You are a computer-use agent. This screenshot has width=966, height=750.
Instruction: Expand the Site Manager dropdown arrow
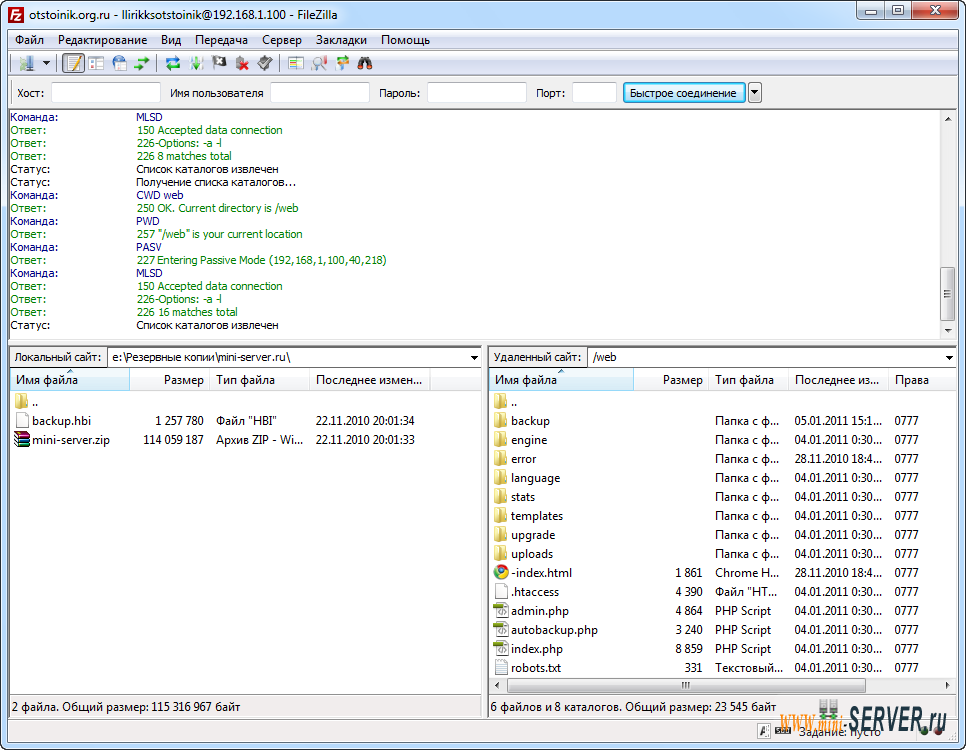[46, 63]
